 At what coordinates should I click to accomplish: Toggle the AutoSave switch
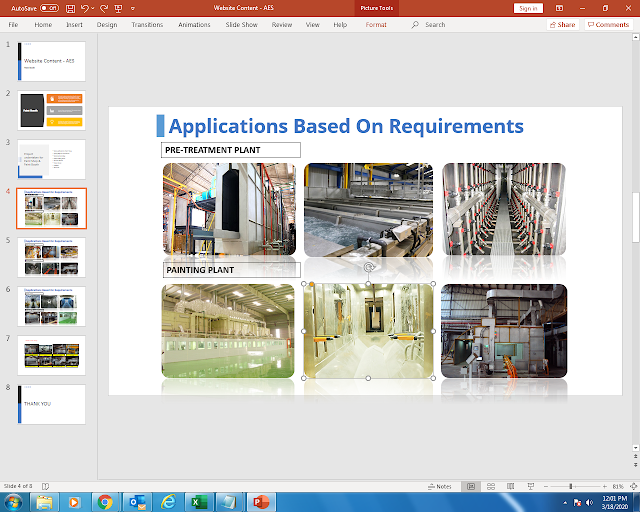pos(49,8)
